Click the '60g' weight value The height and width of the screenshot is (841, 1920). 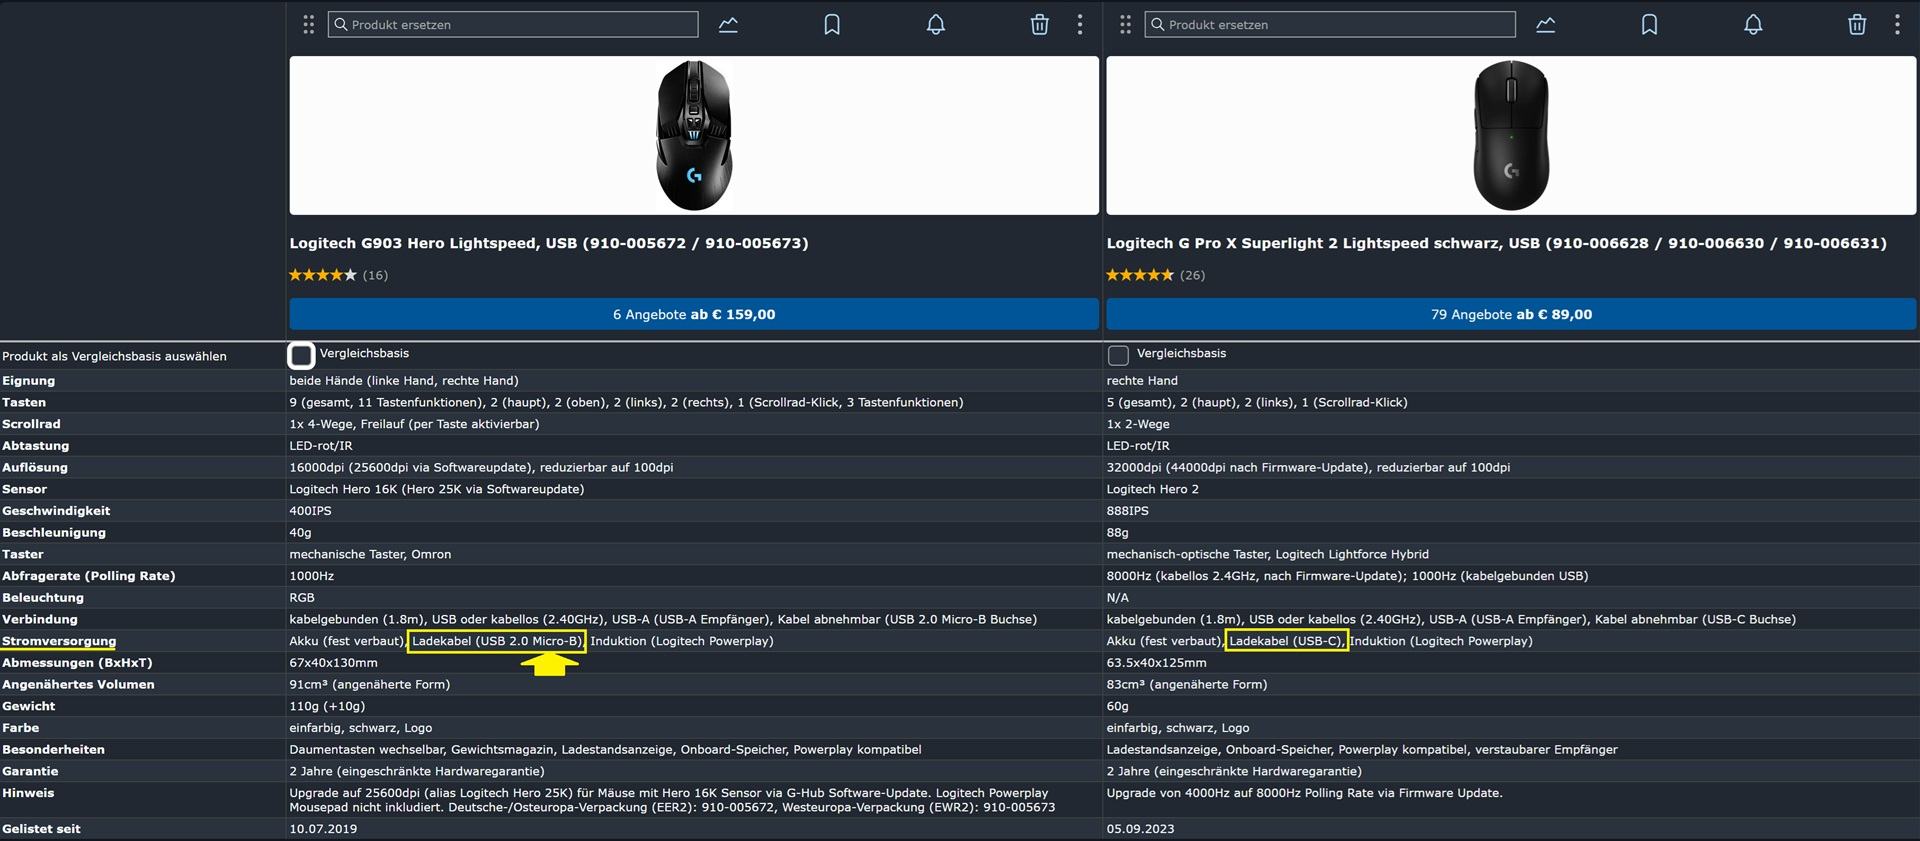[x=1117, y=706]
